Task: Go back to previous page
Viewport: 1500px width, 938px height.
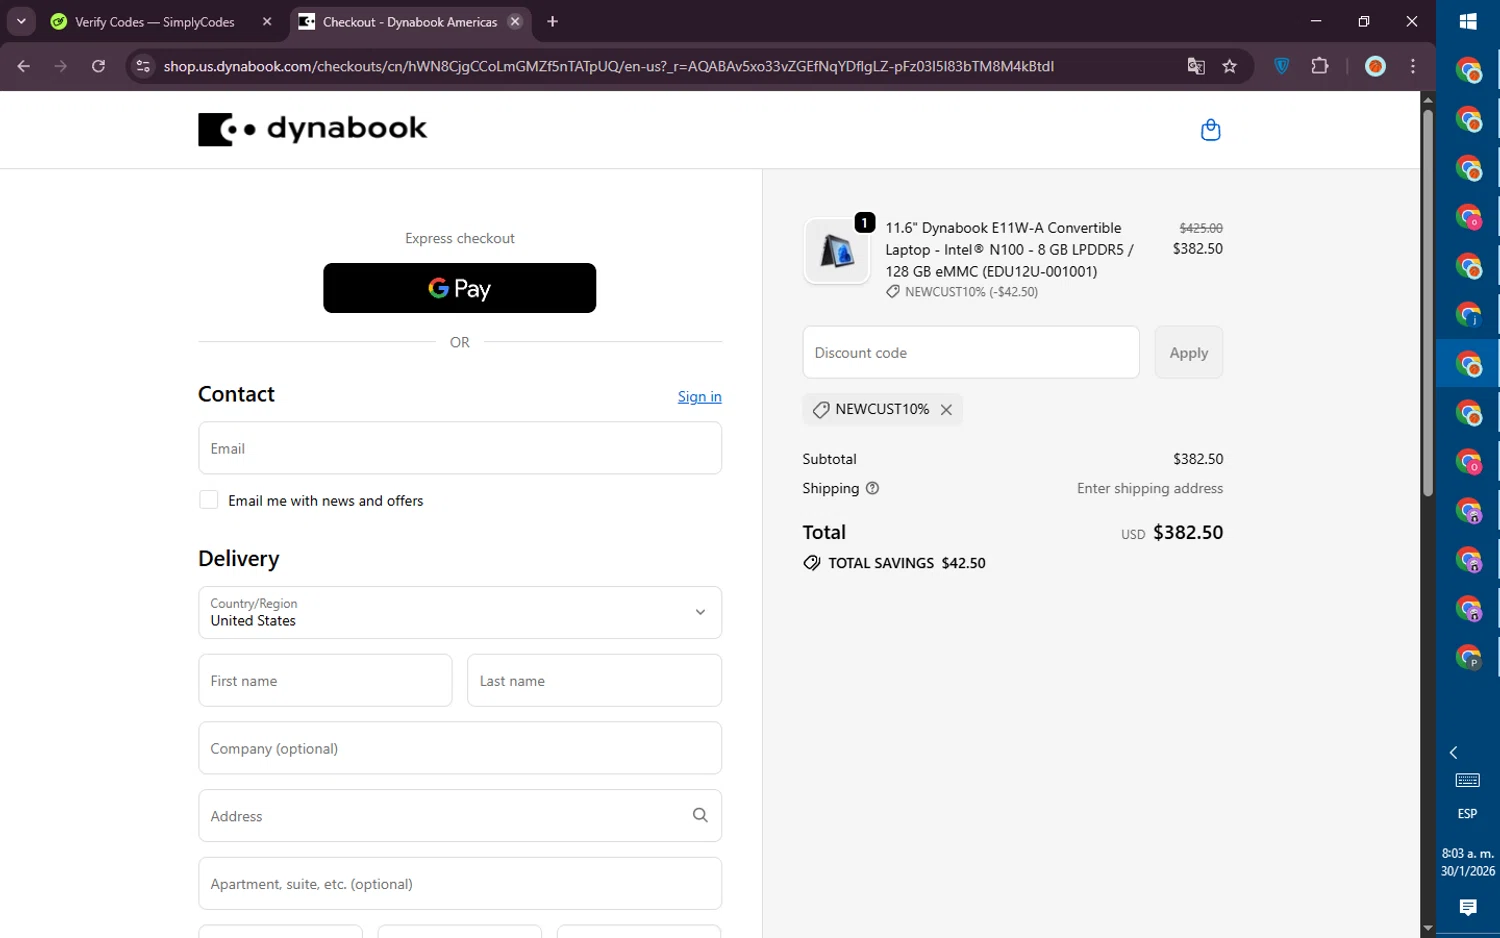Action: point(24,66)
